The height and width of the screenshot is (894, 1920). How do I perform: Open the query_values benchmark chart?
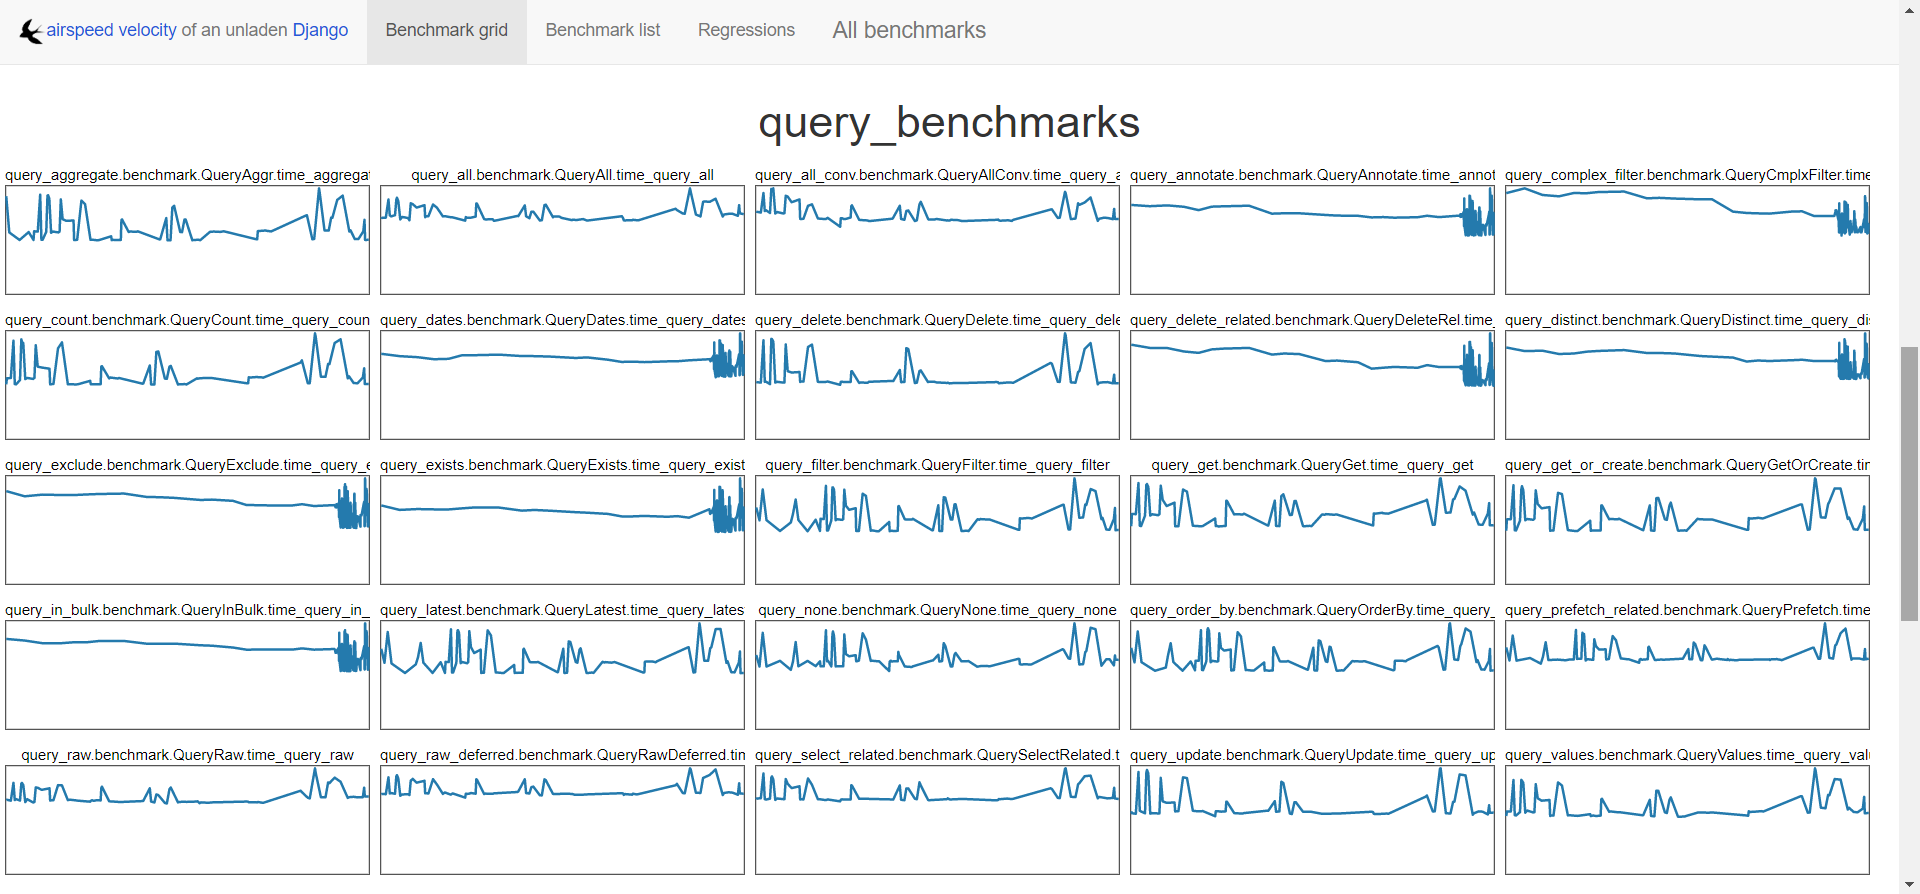pyautogui.click(x=1687, y=820)
